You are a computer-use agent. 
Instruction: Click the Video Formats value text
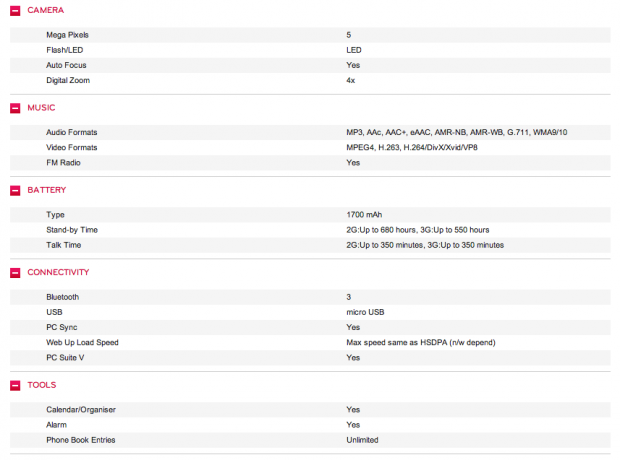coord(412,148)
